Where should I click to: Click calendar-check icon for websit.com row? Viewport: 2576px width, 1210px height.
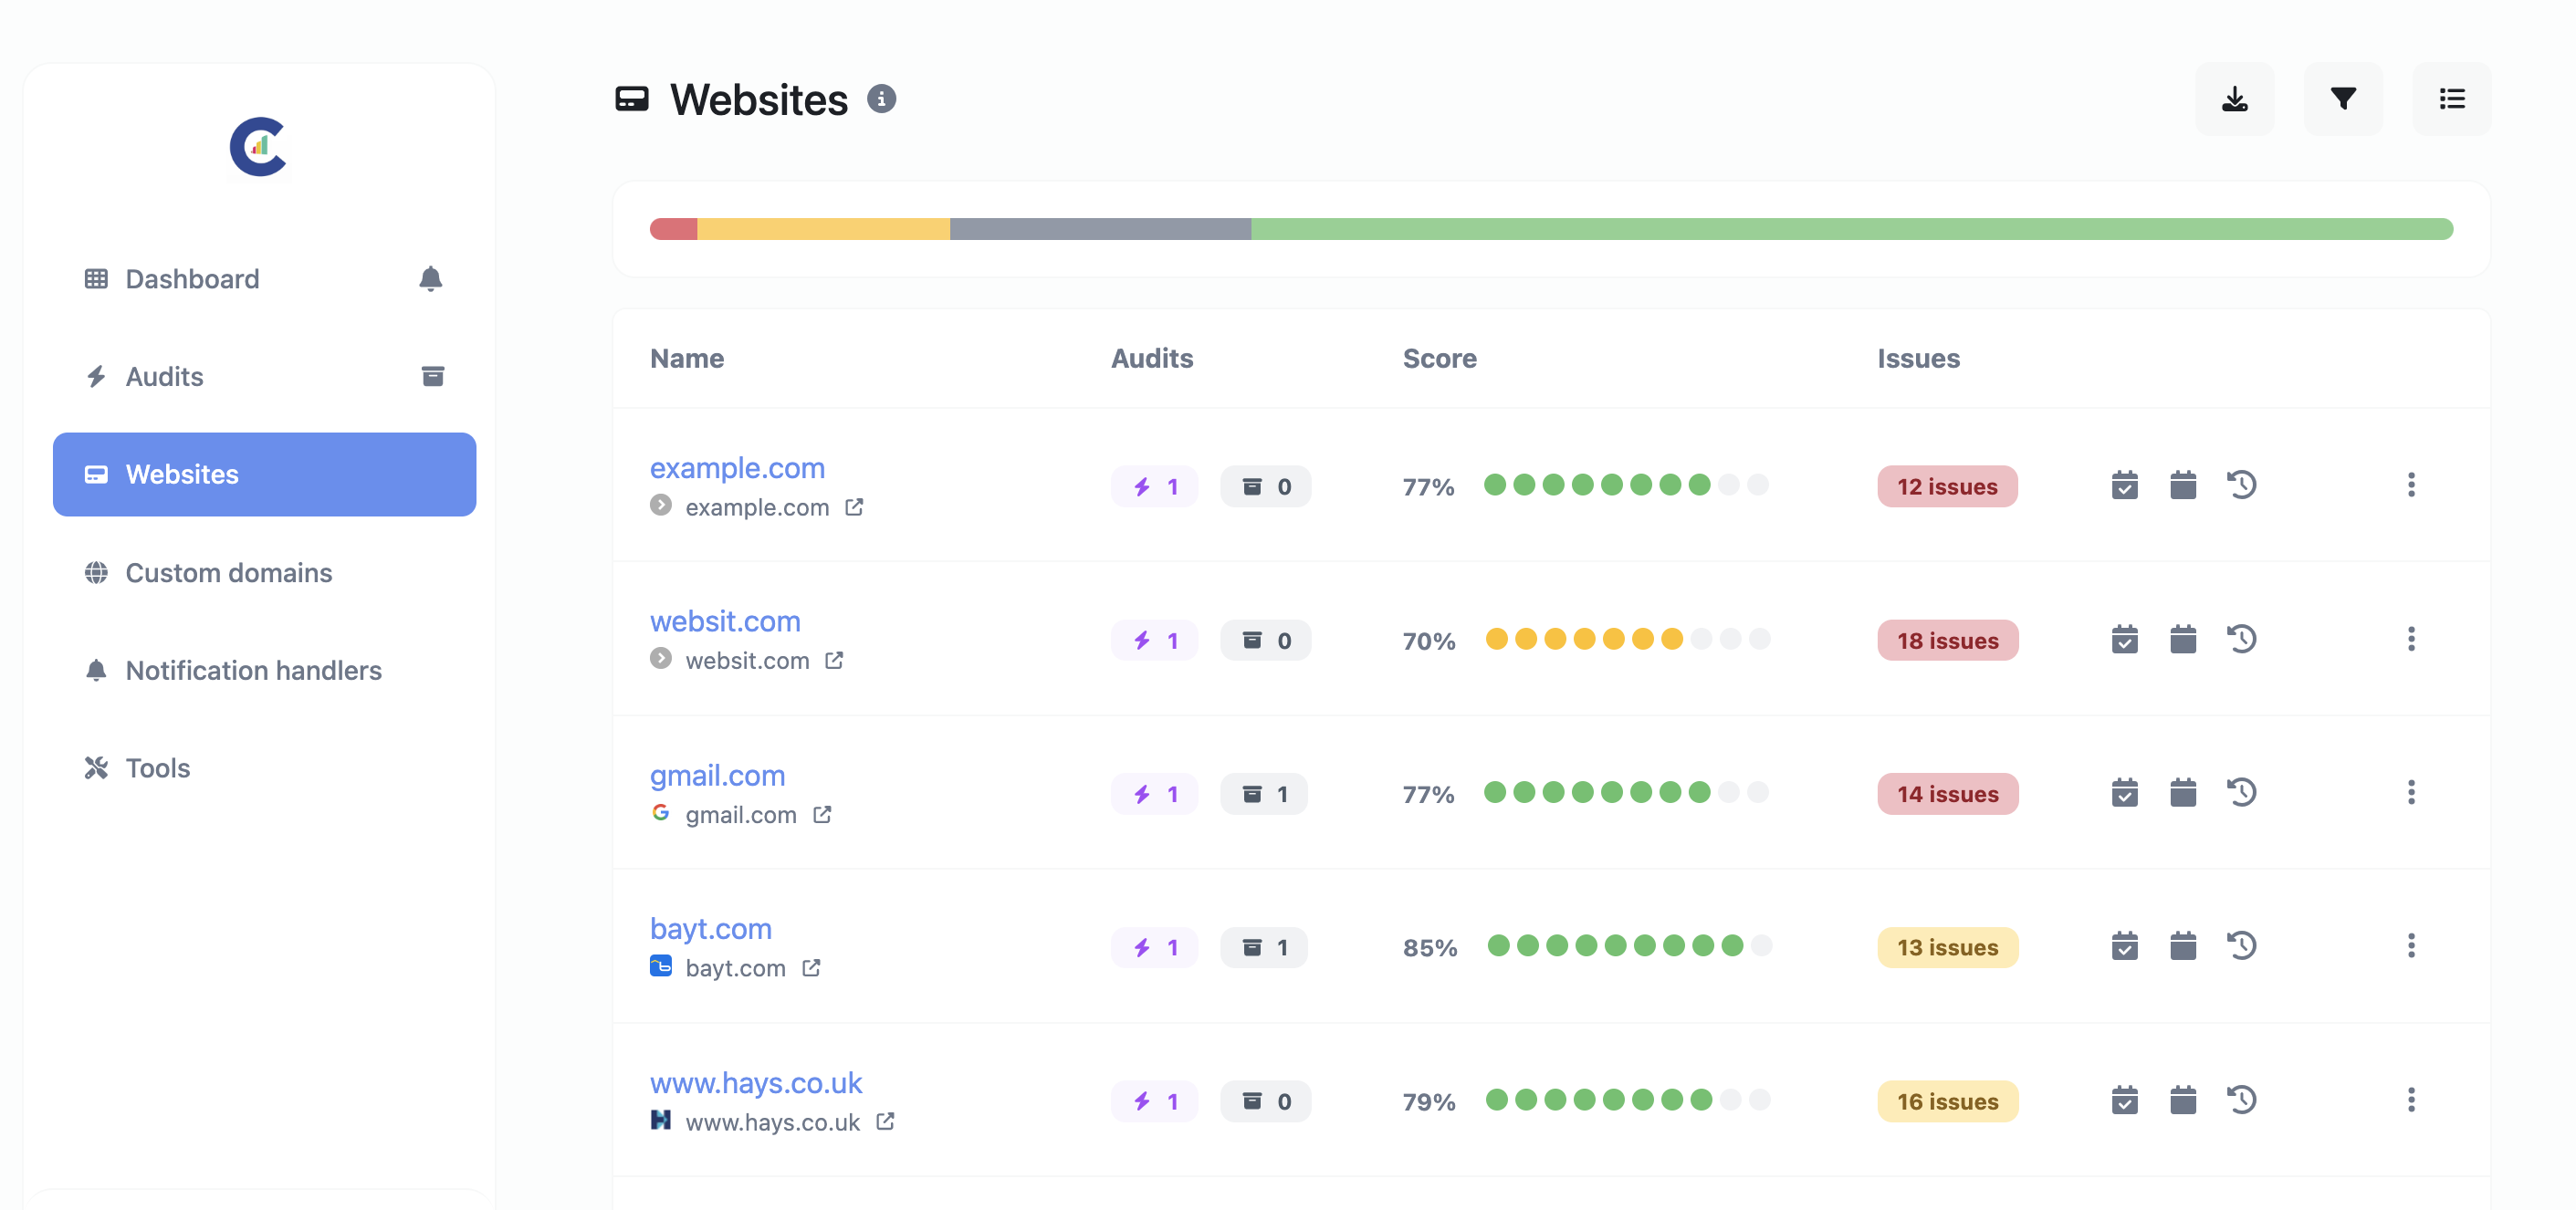pos(2124,639)
